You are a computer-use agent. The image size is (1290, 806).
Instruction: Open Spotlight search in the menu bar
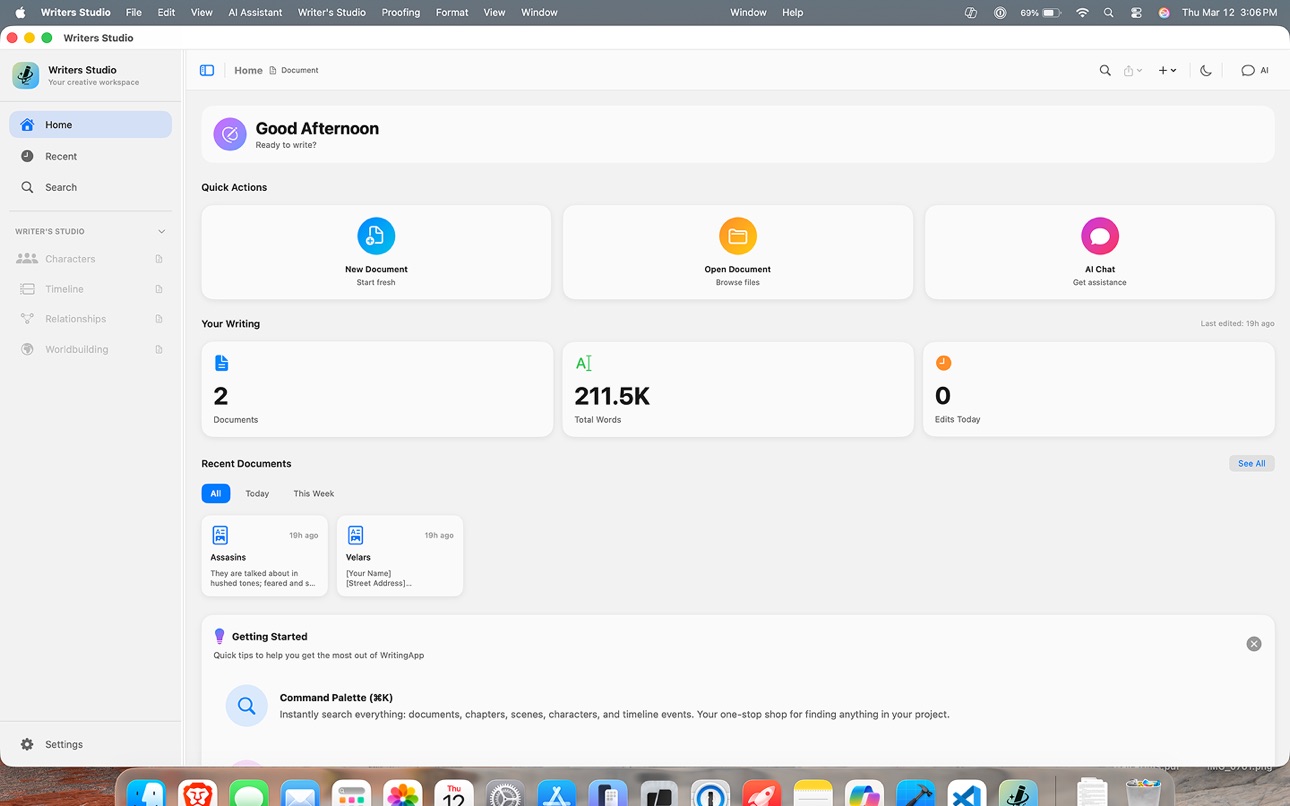pyautogui.click(x=1108, y=12)
